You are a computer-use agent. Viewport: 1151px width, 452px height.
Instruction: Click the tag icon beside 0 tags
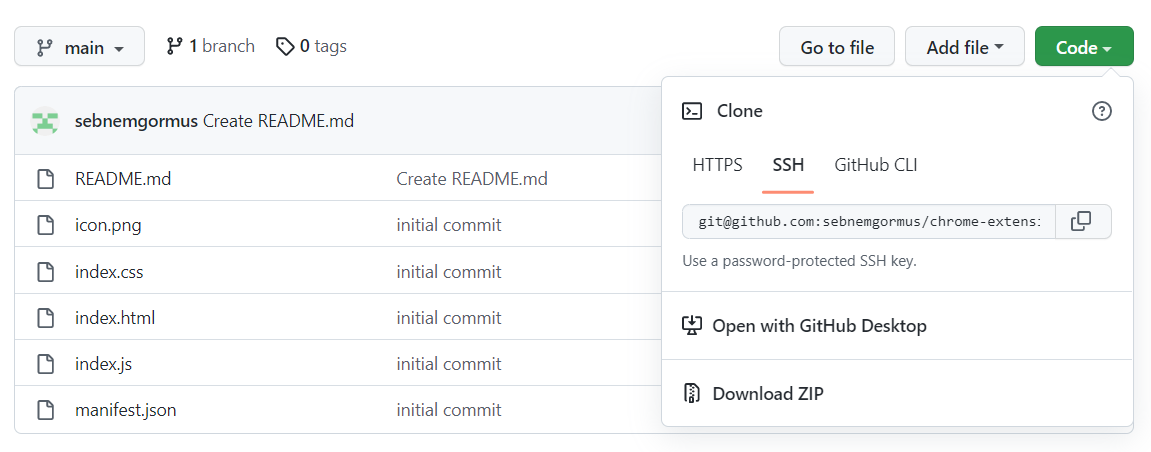[285, 47]
